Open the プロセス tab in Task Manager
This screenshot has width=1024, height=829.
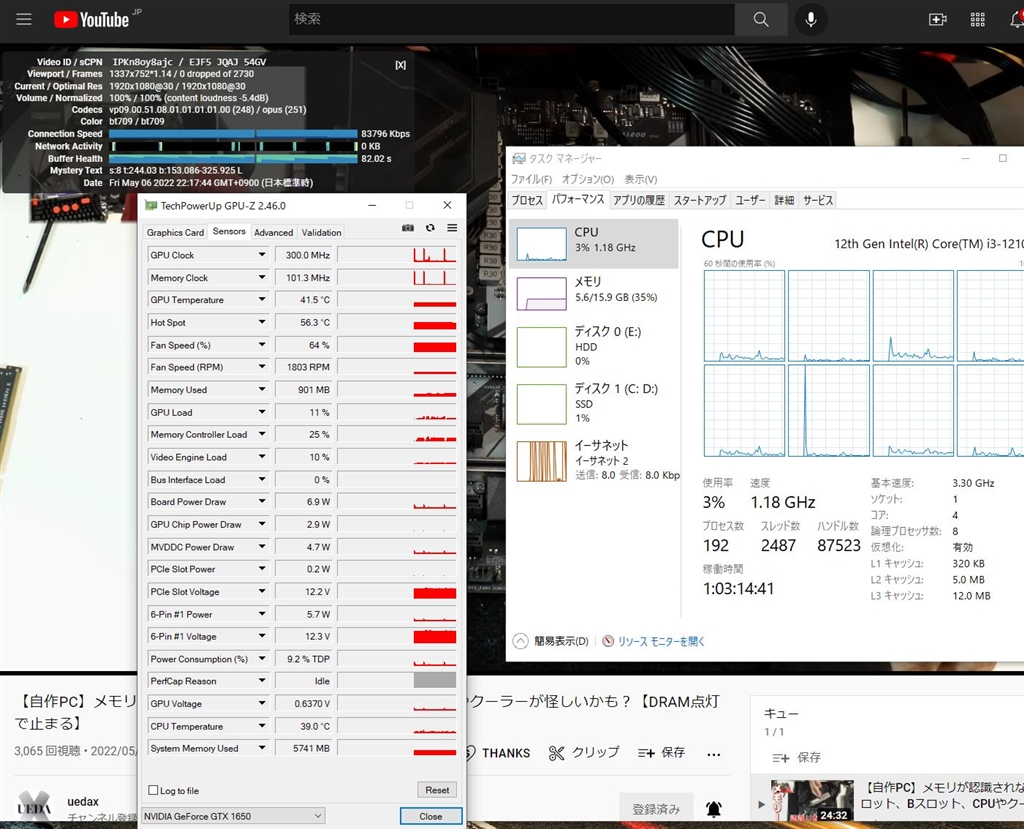click(x=527, y=200)
